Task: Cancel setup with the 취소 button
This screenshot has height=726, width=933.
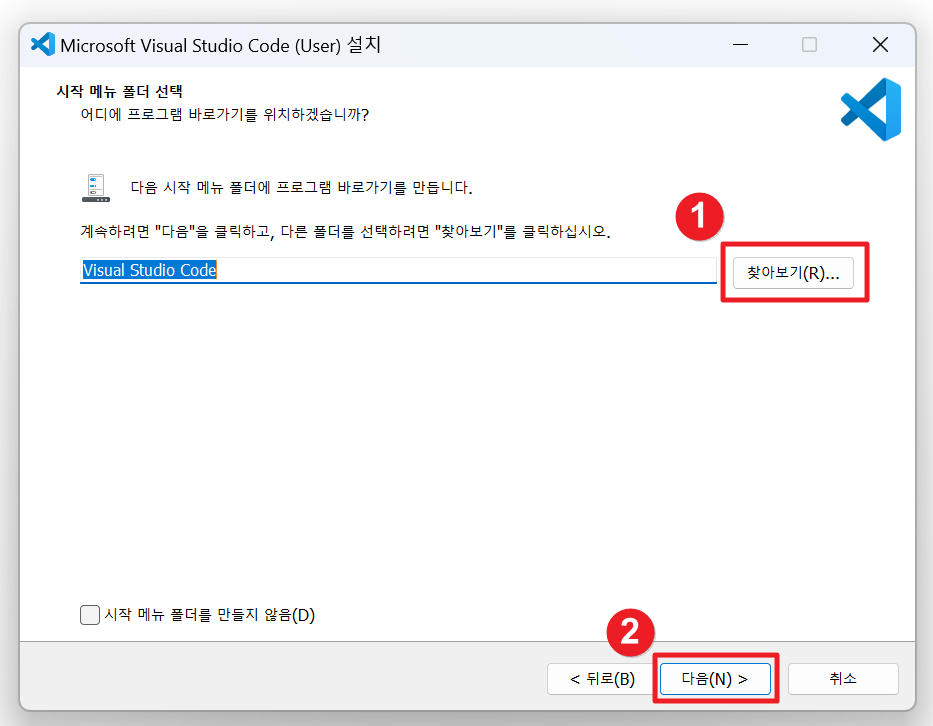Action: coord(843,678)
